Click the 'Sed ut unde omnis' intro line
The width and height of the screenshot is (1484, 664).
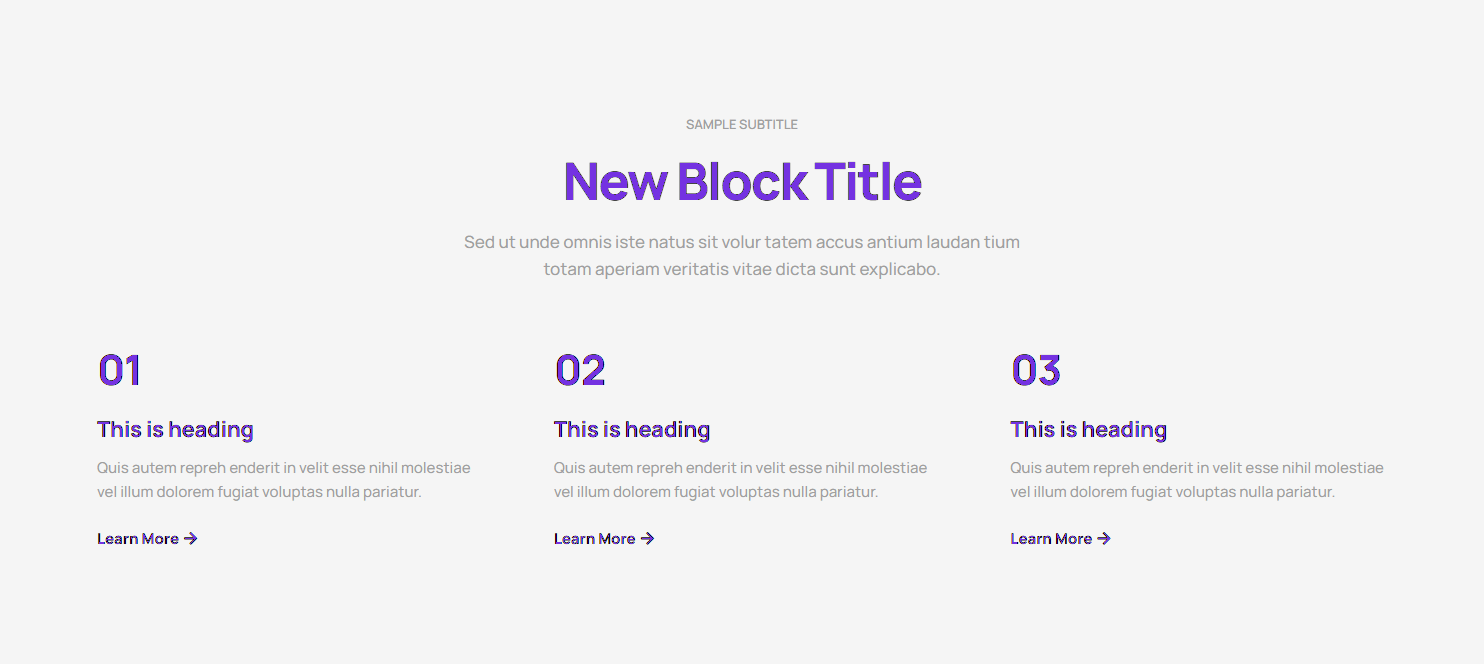coord(742,242)
